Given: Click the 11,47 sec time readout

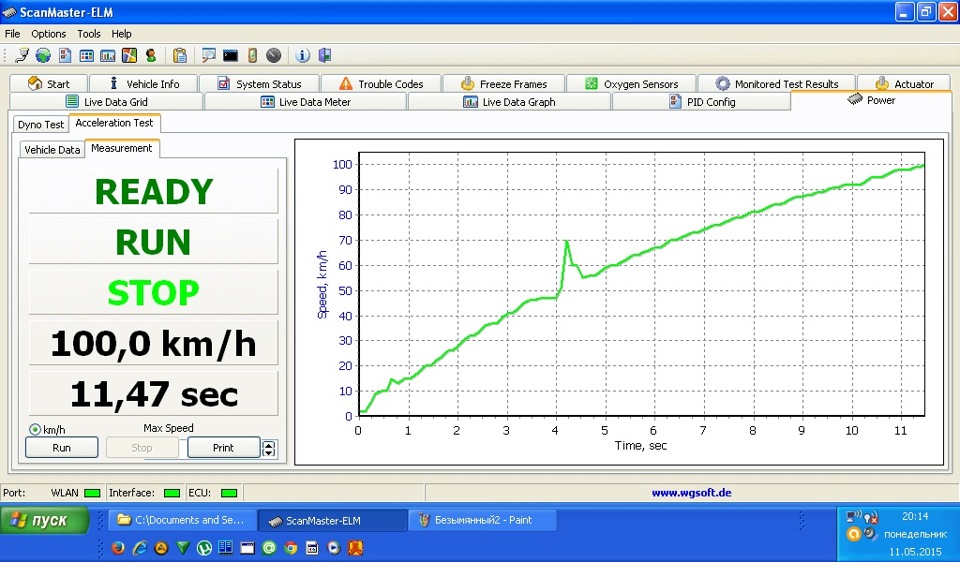Looking at the screenshot, I should point(154,394).
